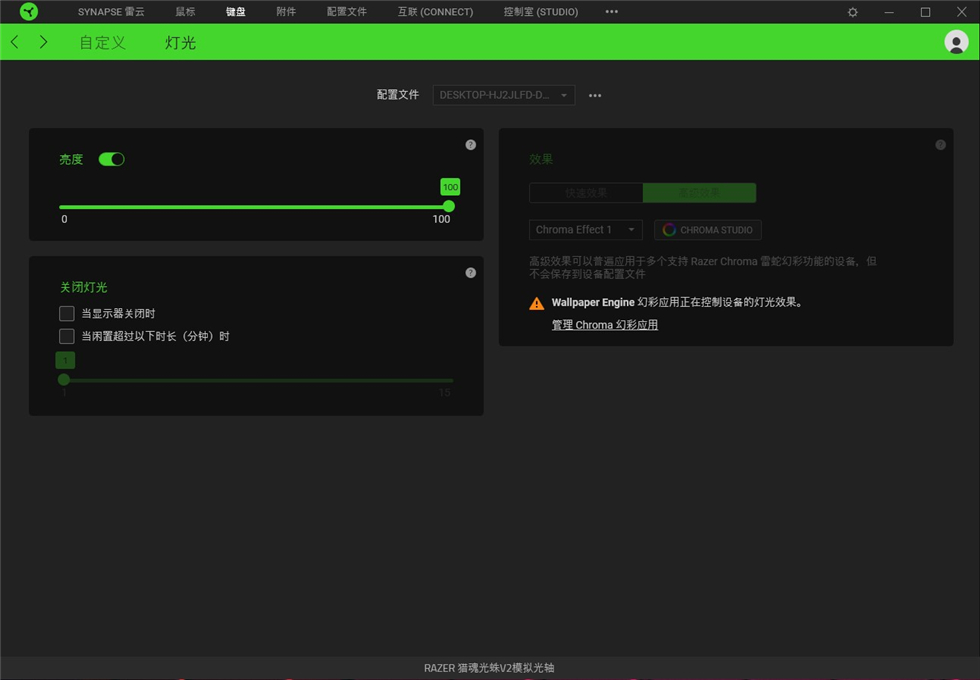Switch to the 附件 tab
Viewport: 980px width, 680px height.
[x=286, y=12]
